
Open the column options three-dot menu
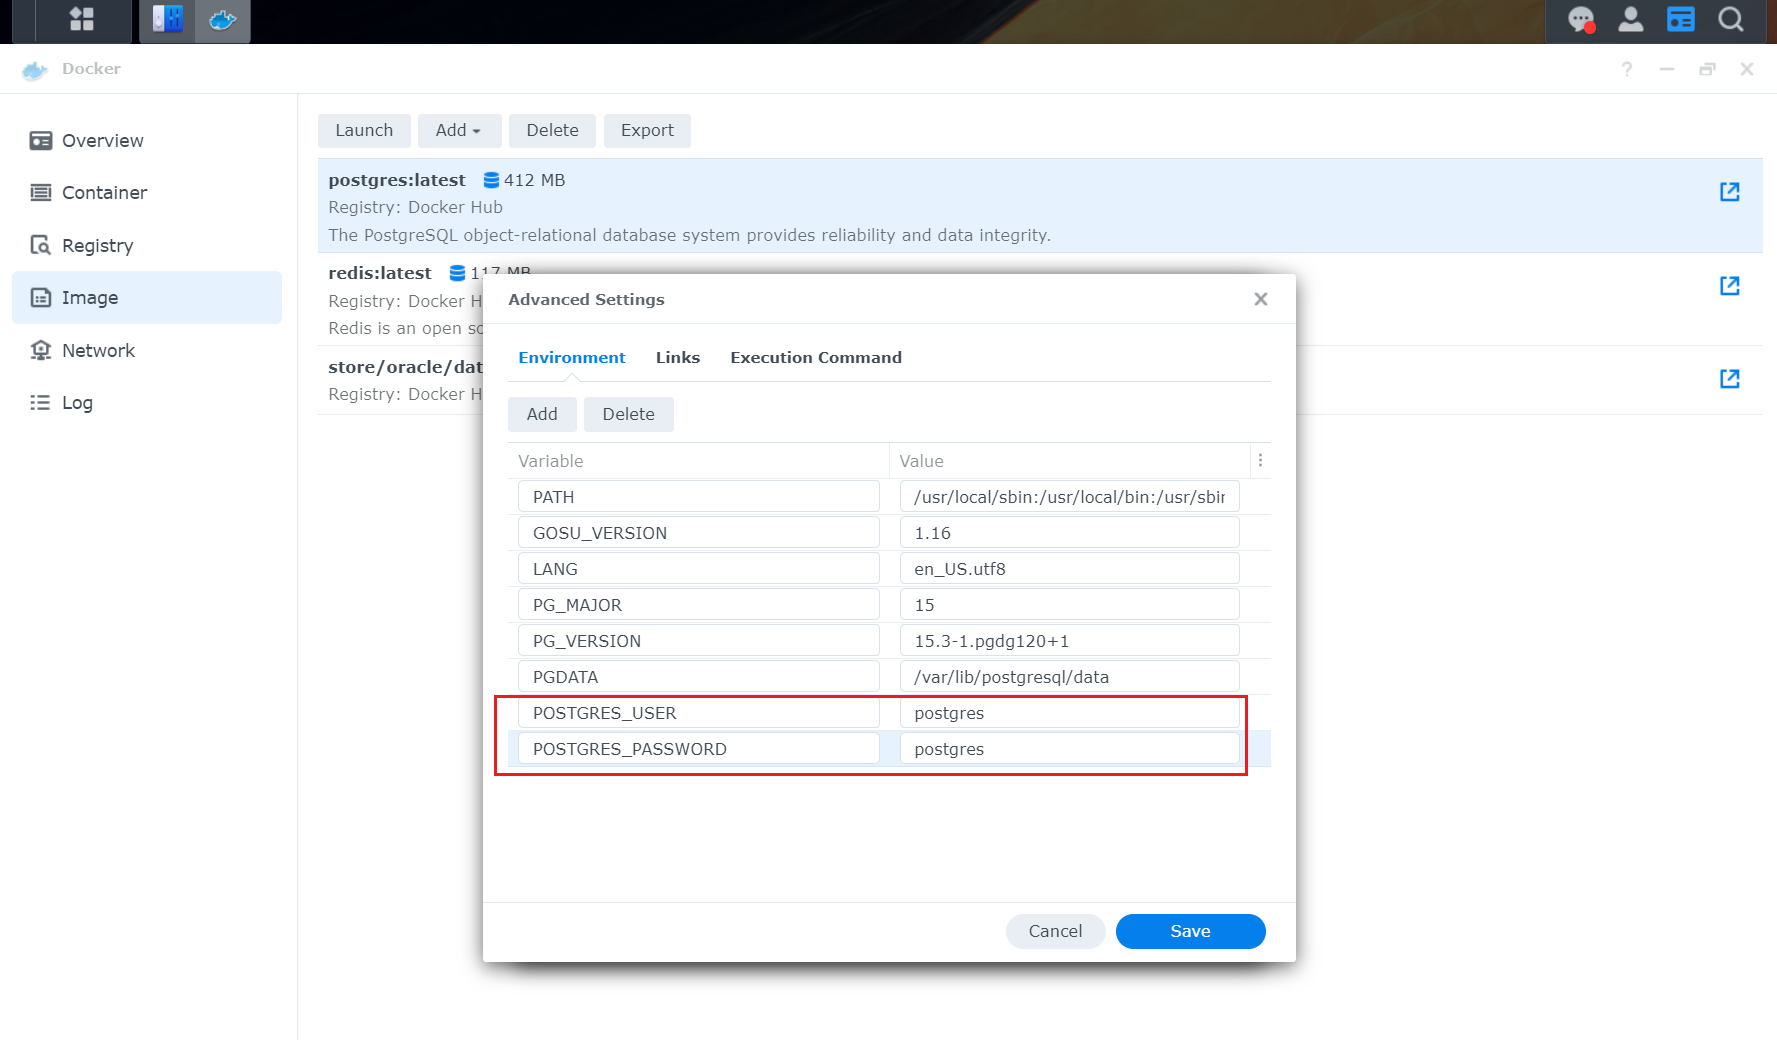click(1260, 460)
